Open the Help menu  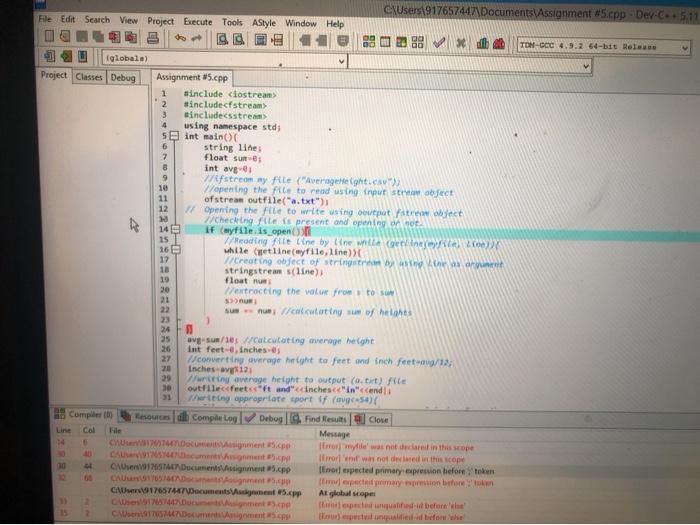pyautogui.click(x=335, y=24)
